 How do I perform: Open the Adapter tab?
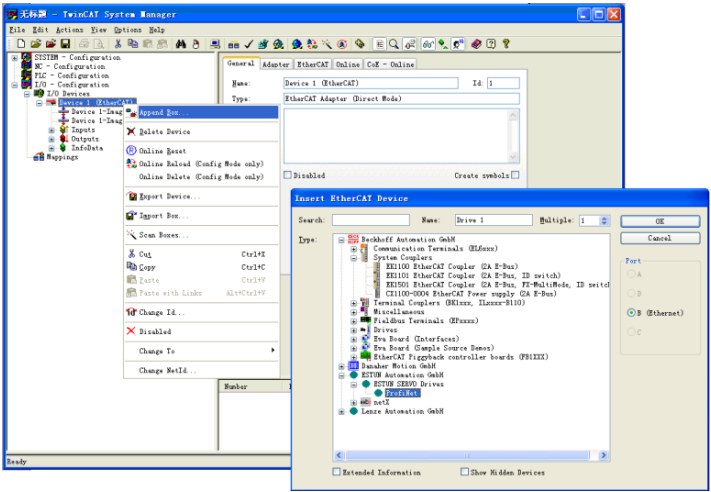276,64
